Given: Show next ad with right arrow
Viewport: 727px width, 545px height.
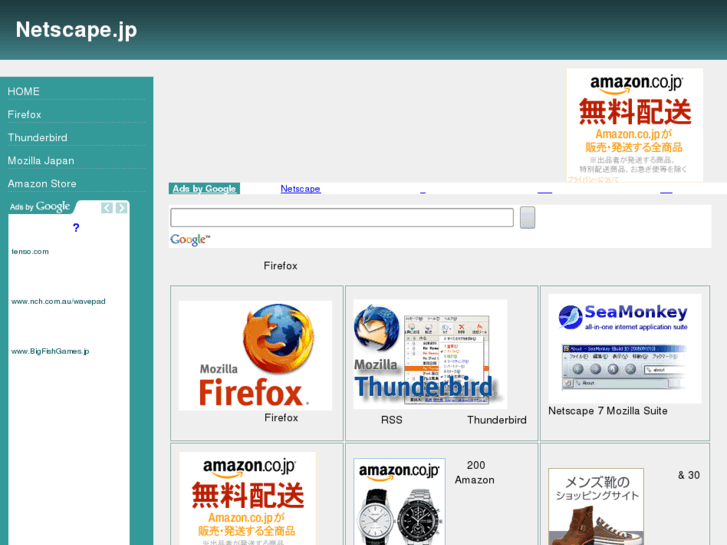Looking at the screenshot, I should (121, 208).
